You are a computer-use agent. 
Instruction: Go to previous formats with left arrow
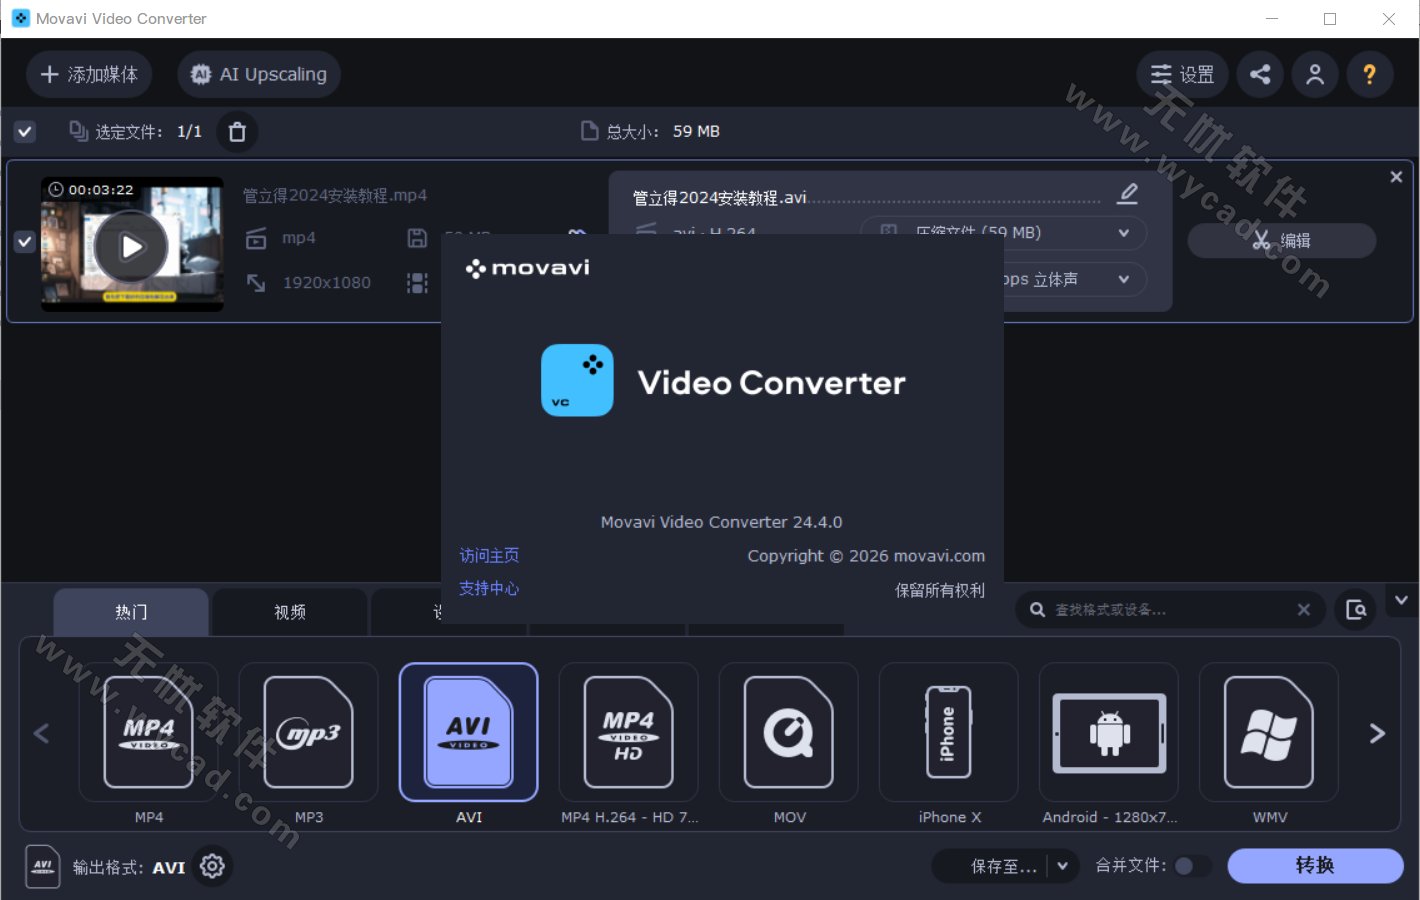41,733
